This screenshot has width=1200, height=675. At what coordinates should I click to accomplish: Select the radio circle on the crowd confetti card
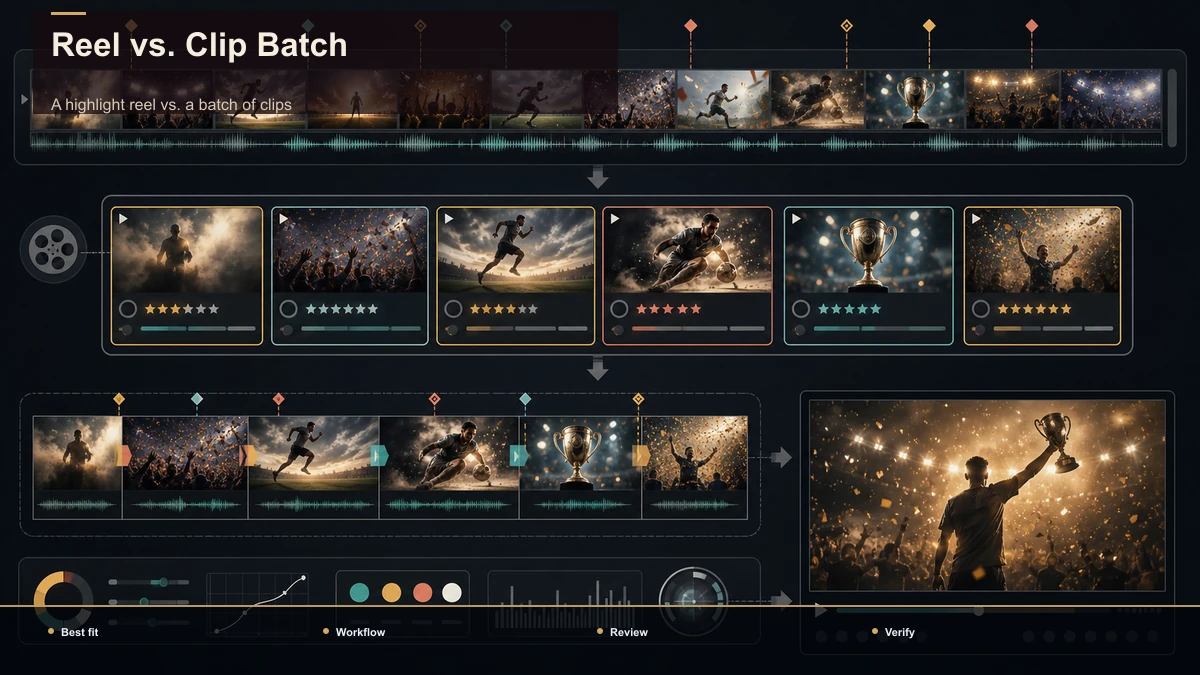tap(289, 309)
